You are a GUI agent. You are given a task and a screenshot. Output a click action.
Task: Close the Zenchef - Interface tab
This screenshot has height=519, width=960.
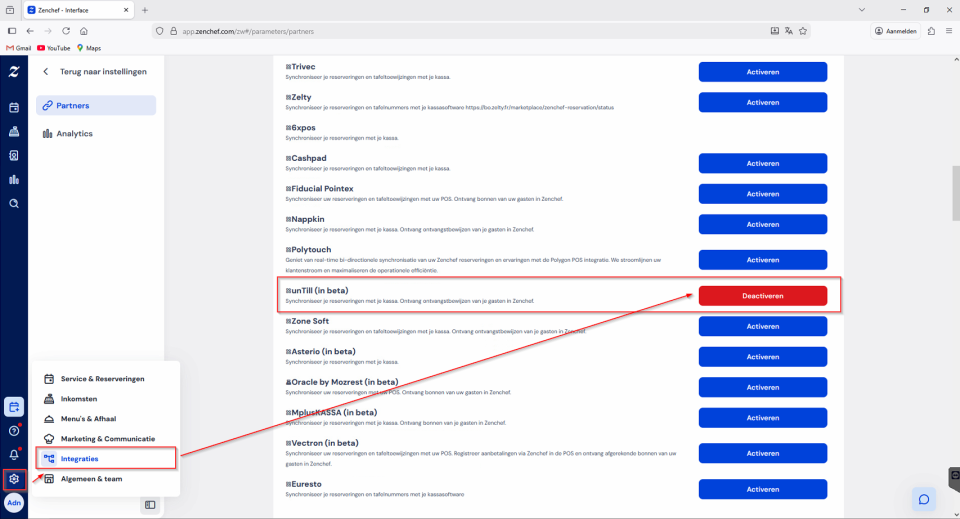coord(126,10)
